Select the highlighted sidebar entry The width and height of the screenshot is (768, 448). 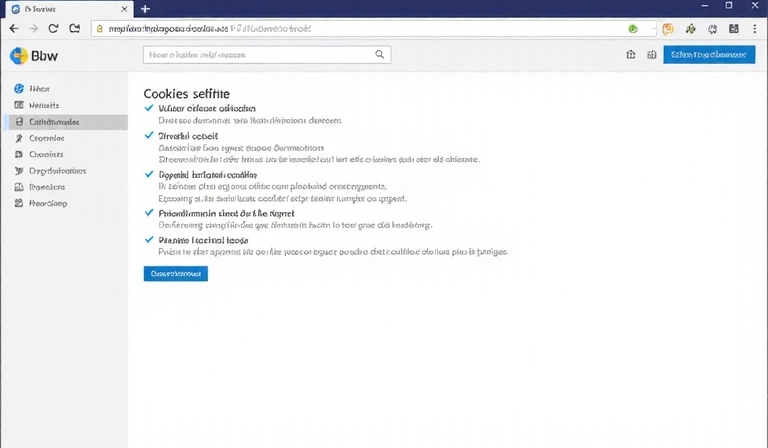point(68,122)
